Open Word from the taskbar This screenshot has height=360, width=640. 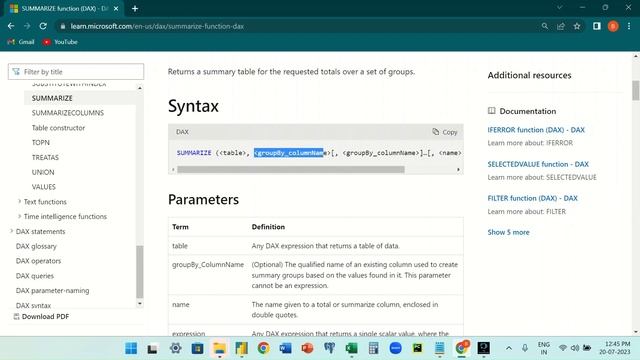click(x=285, y=348)
